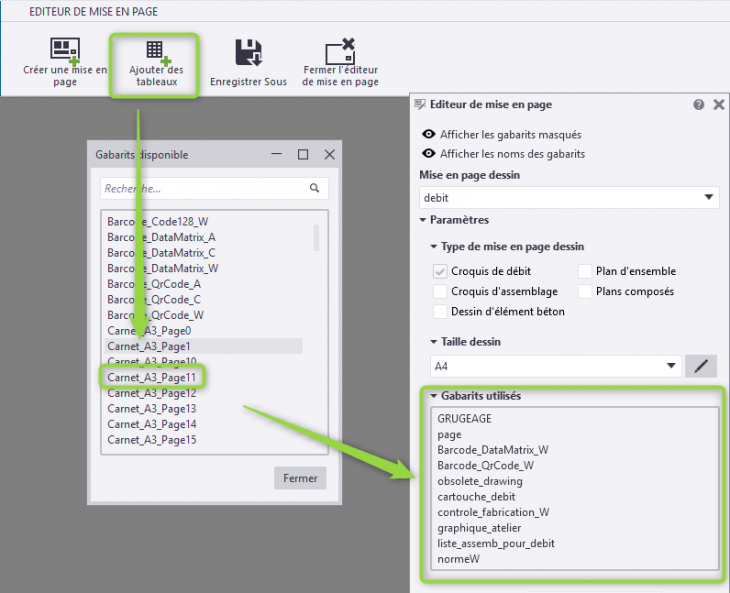
Task: Collapse Type de mise en page dessin
Action: coord(433,246)
